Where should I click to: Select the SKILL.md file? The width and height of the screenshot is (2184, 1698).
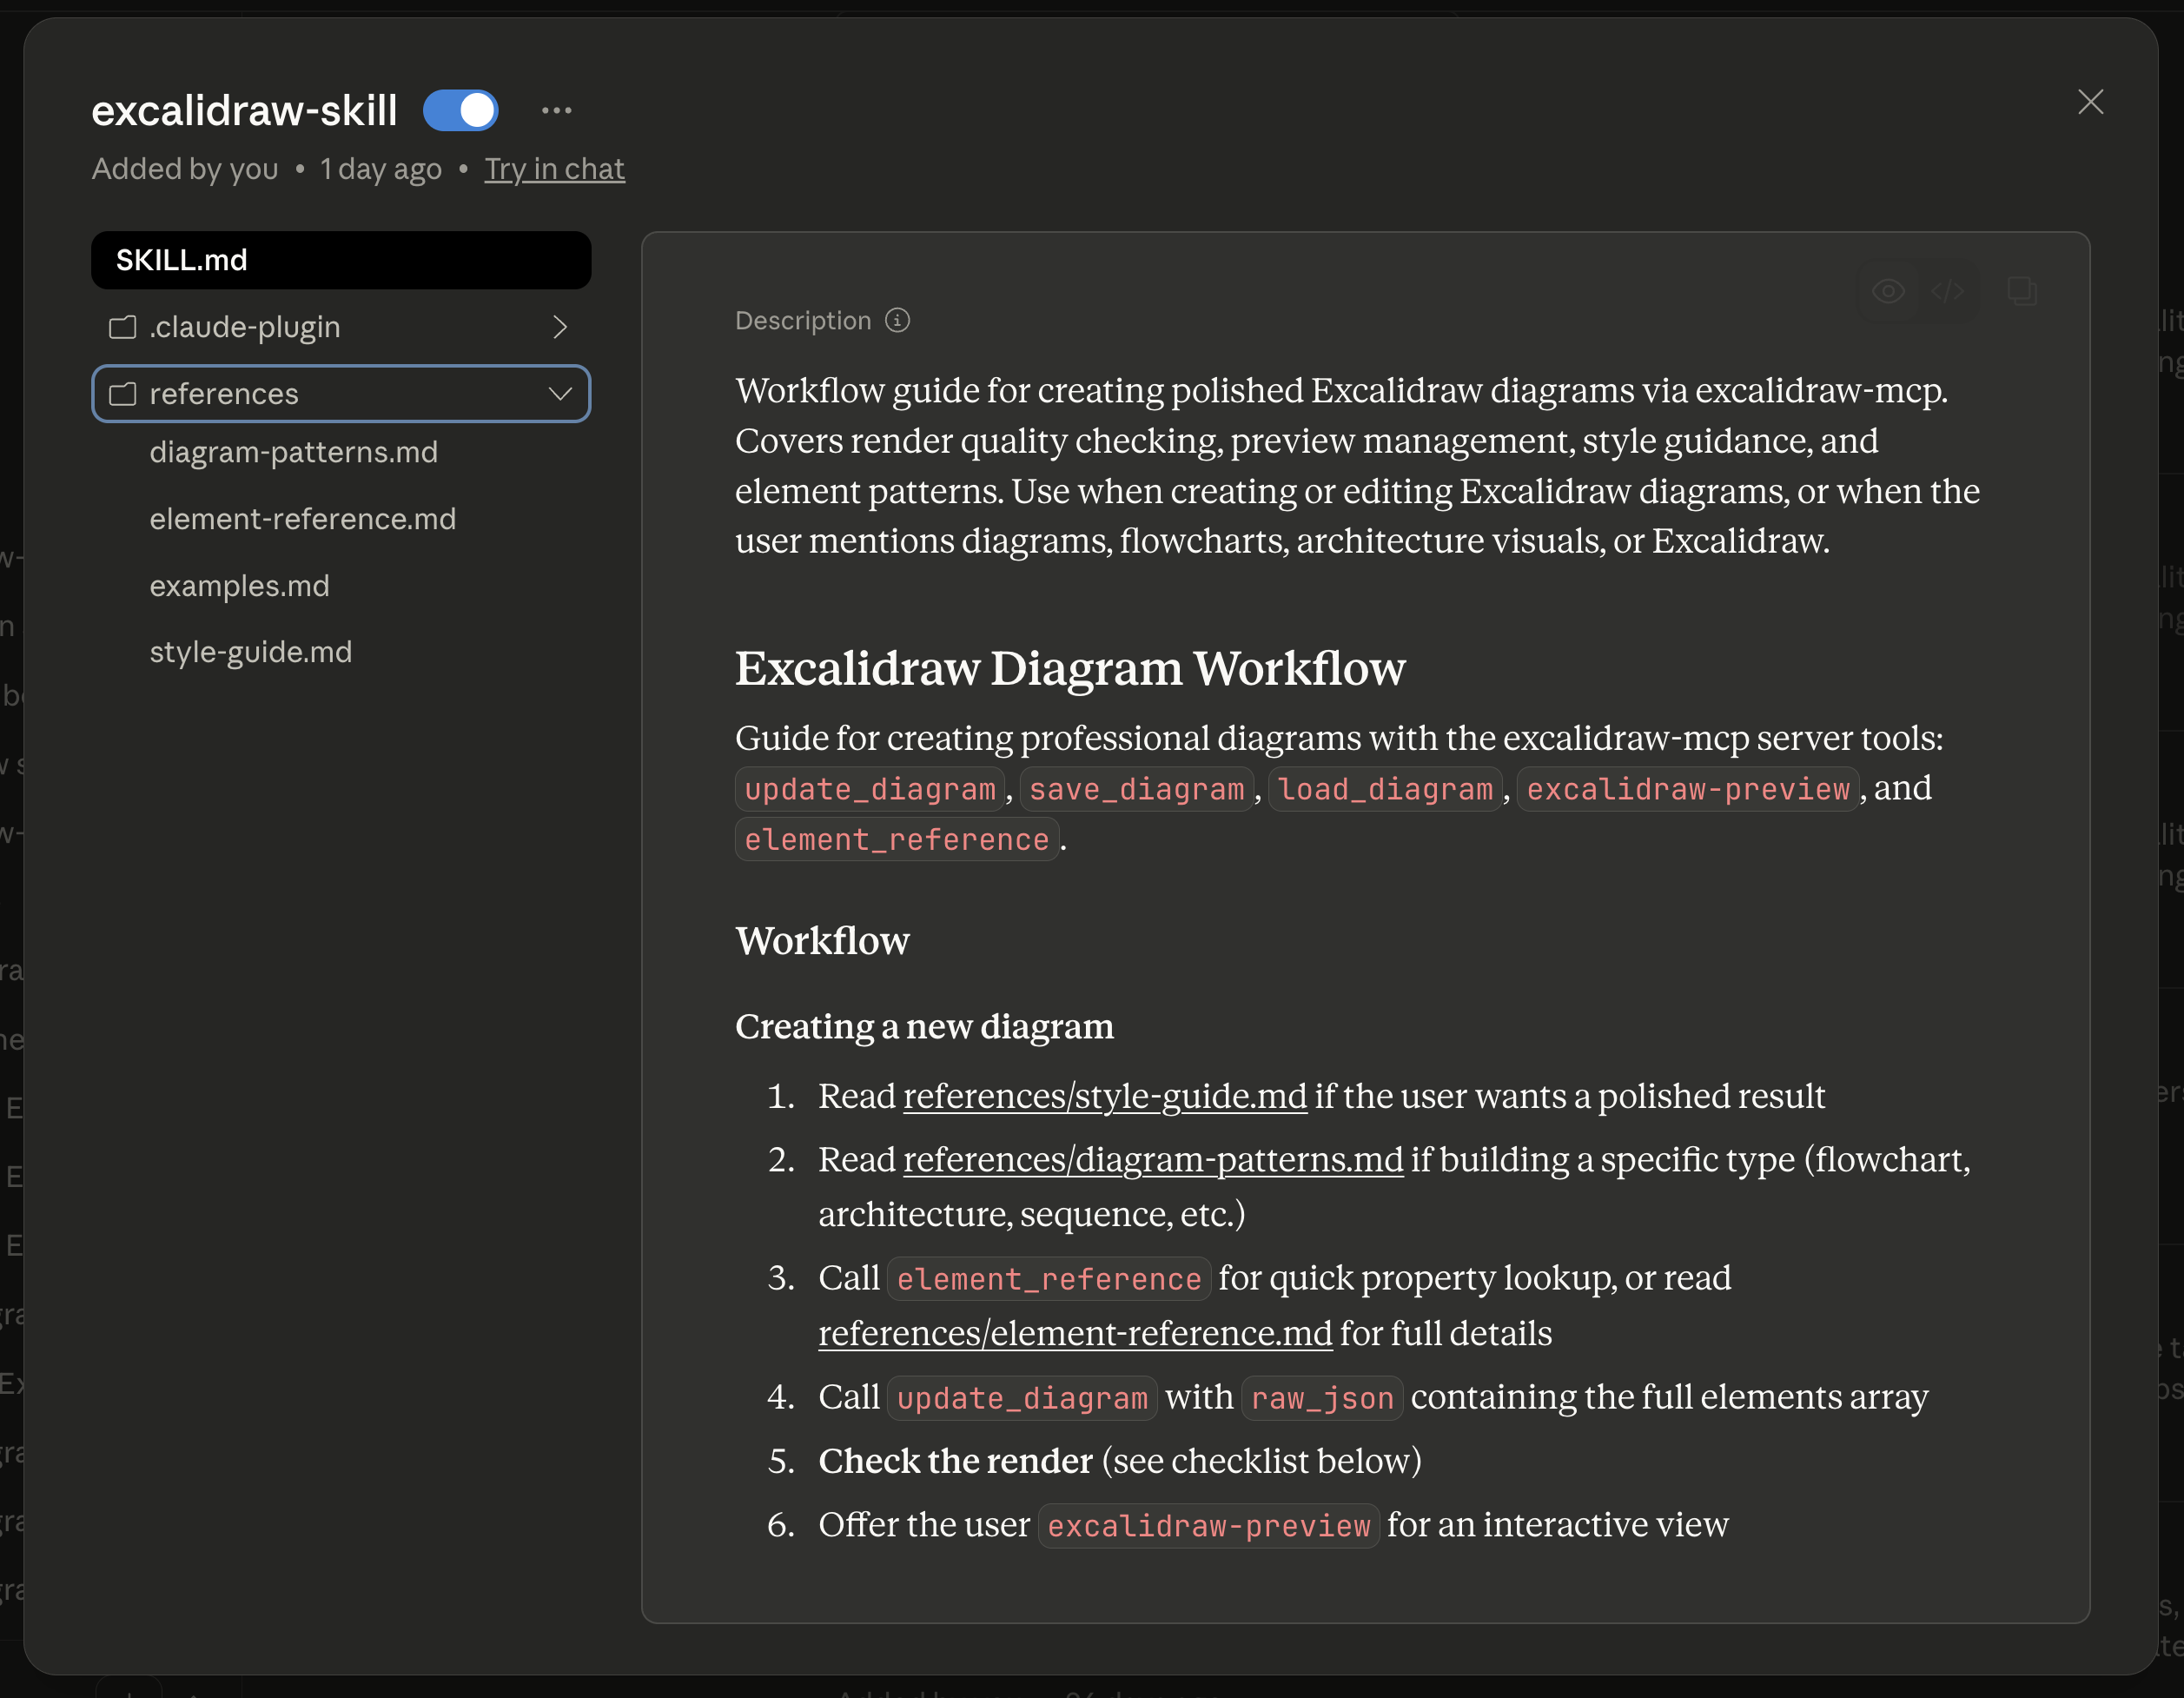341,260
